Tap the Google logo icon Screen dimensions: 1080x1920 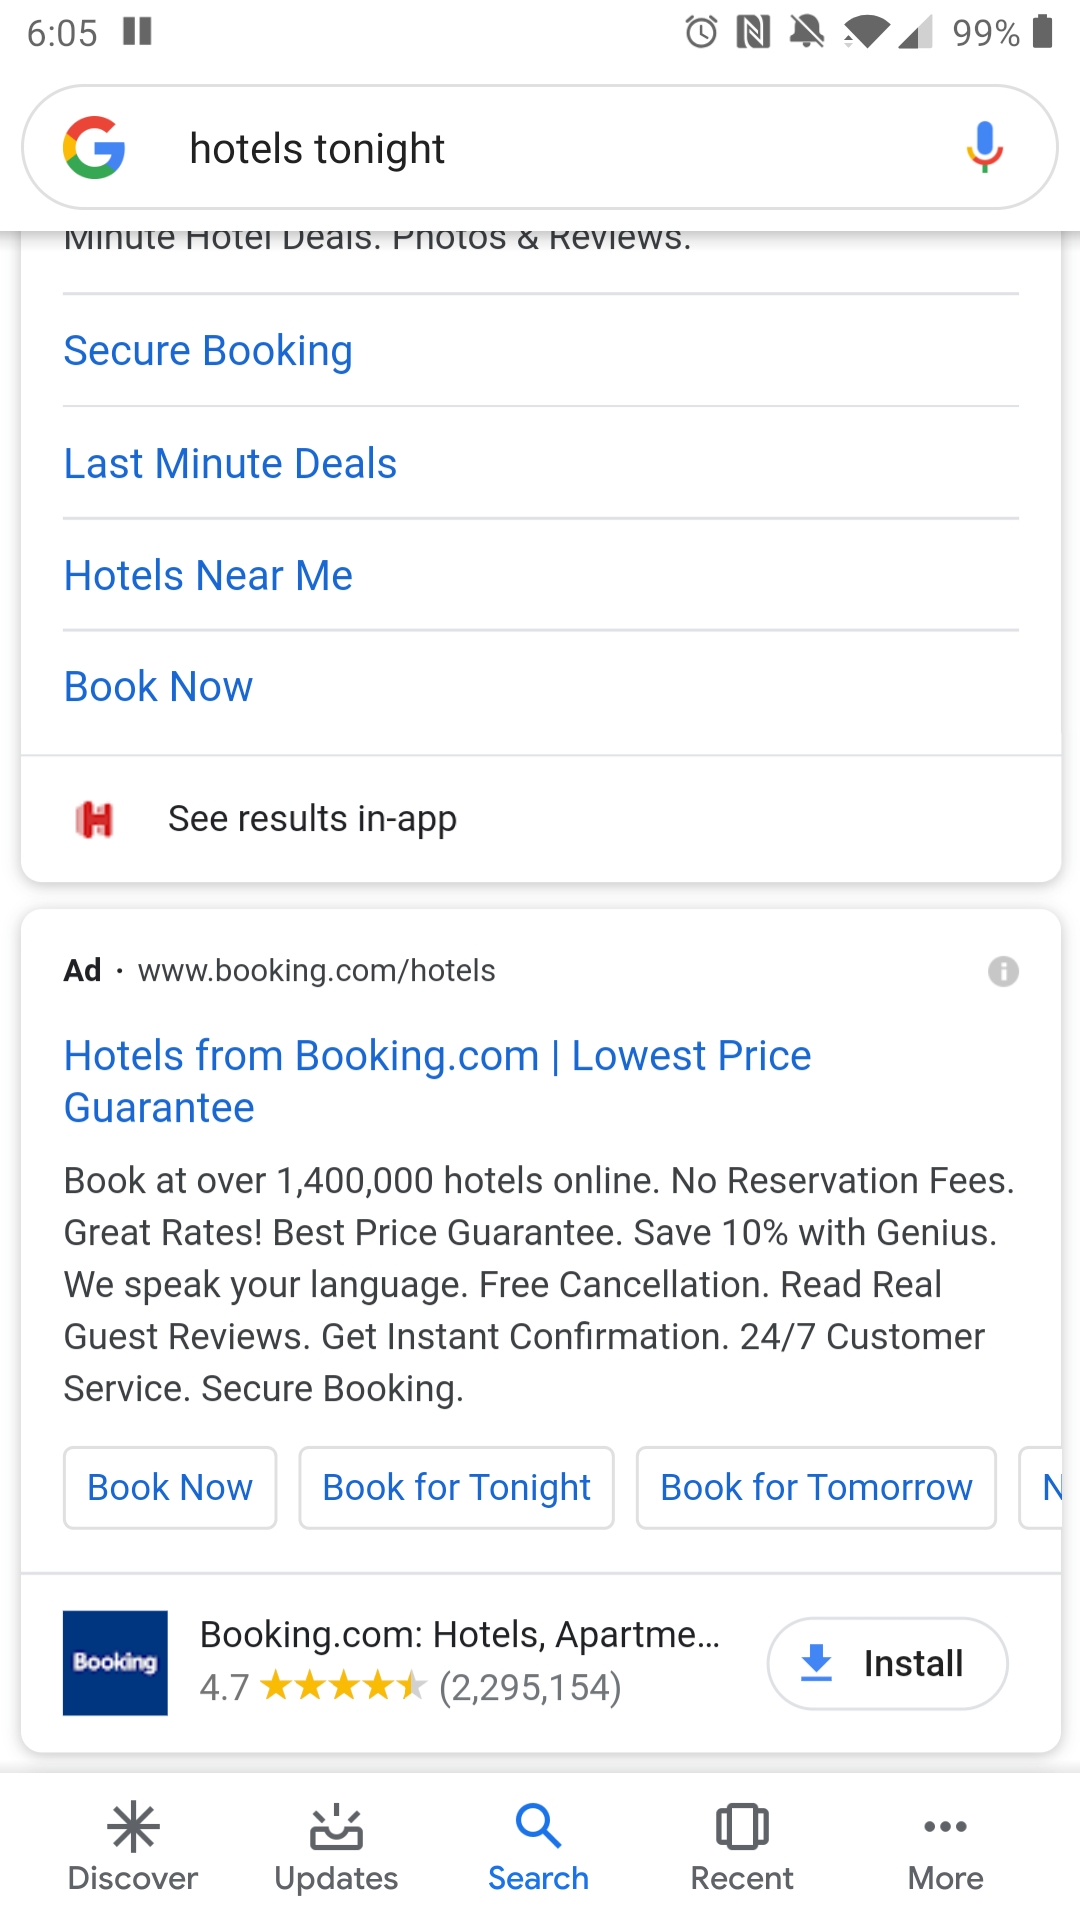point(94,148)
